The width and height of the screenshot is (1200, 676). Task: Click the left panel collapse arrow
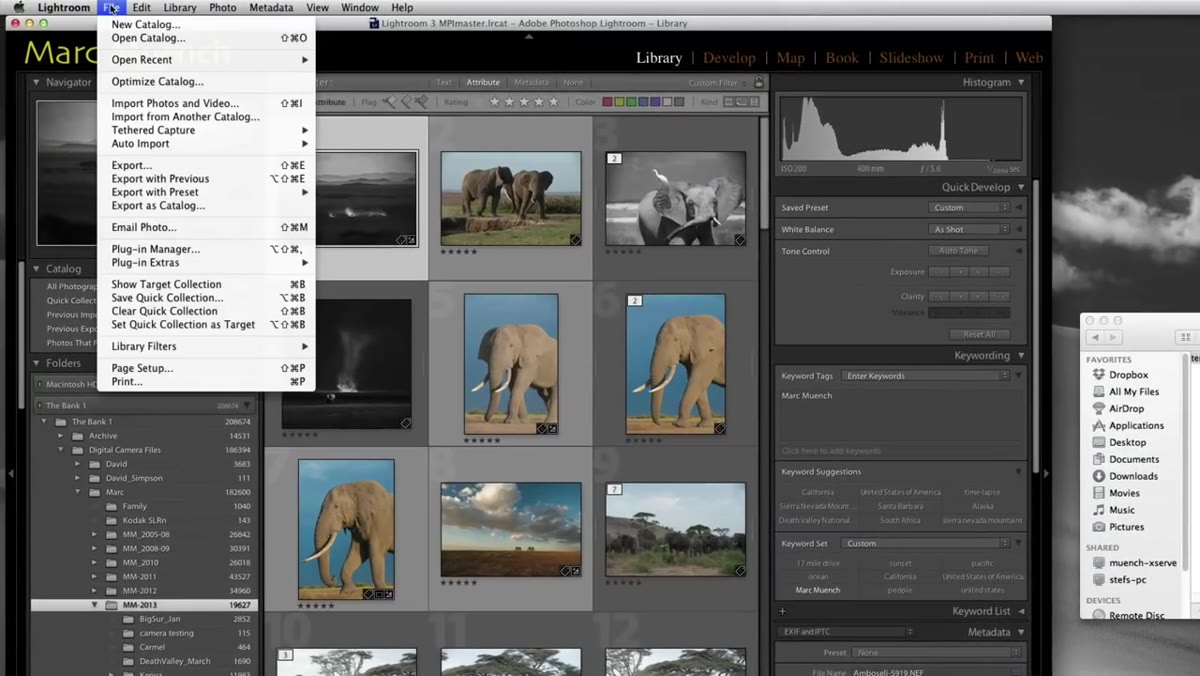[x=10, y=474]
